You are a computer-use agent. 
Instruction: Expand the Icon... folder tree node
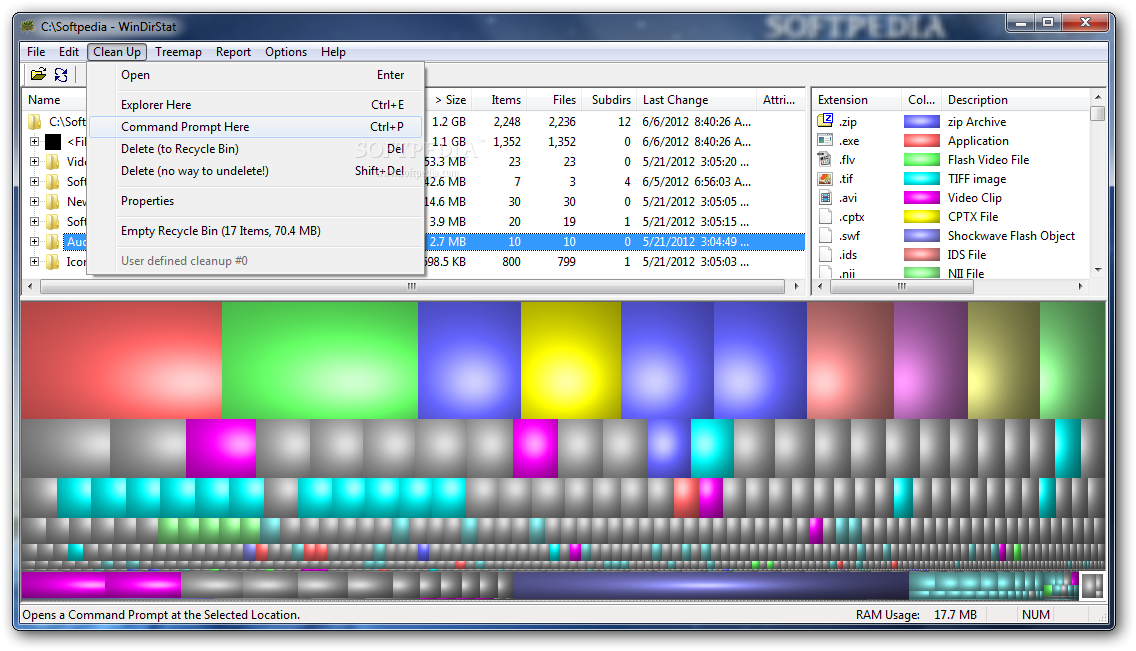[x=34, y=261]
